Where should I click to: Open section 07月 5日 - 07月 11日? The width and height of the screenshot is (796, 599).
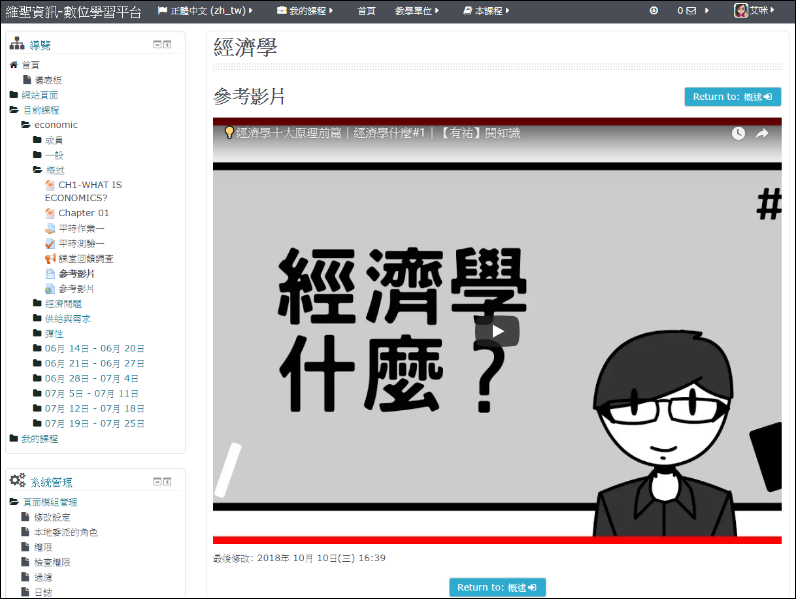tap(91, 393)
